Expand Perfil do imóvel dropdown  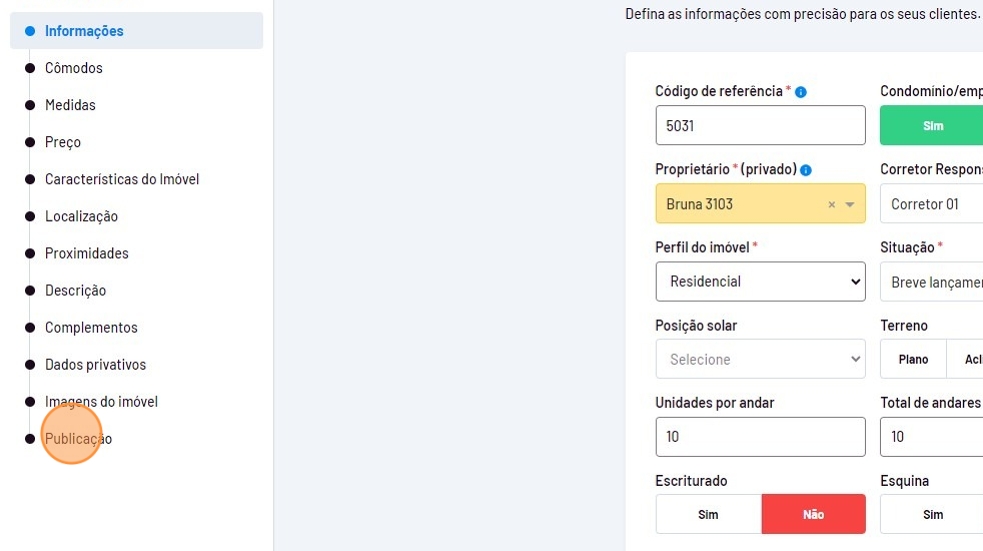pos(760,282)
